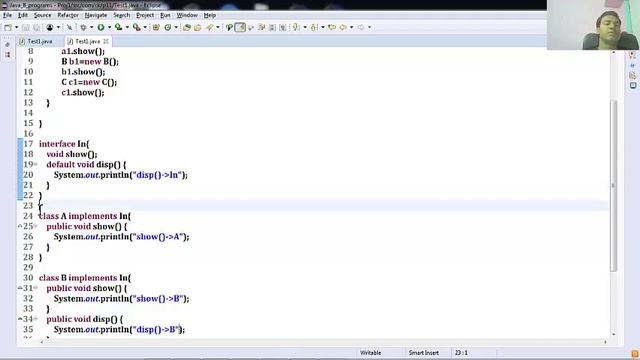Click the Last Edit Location icon

(x=332, y=27)
